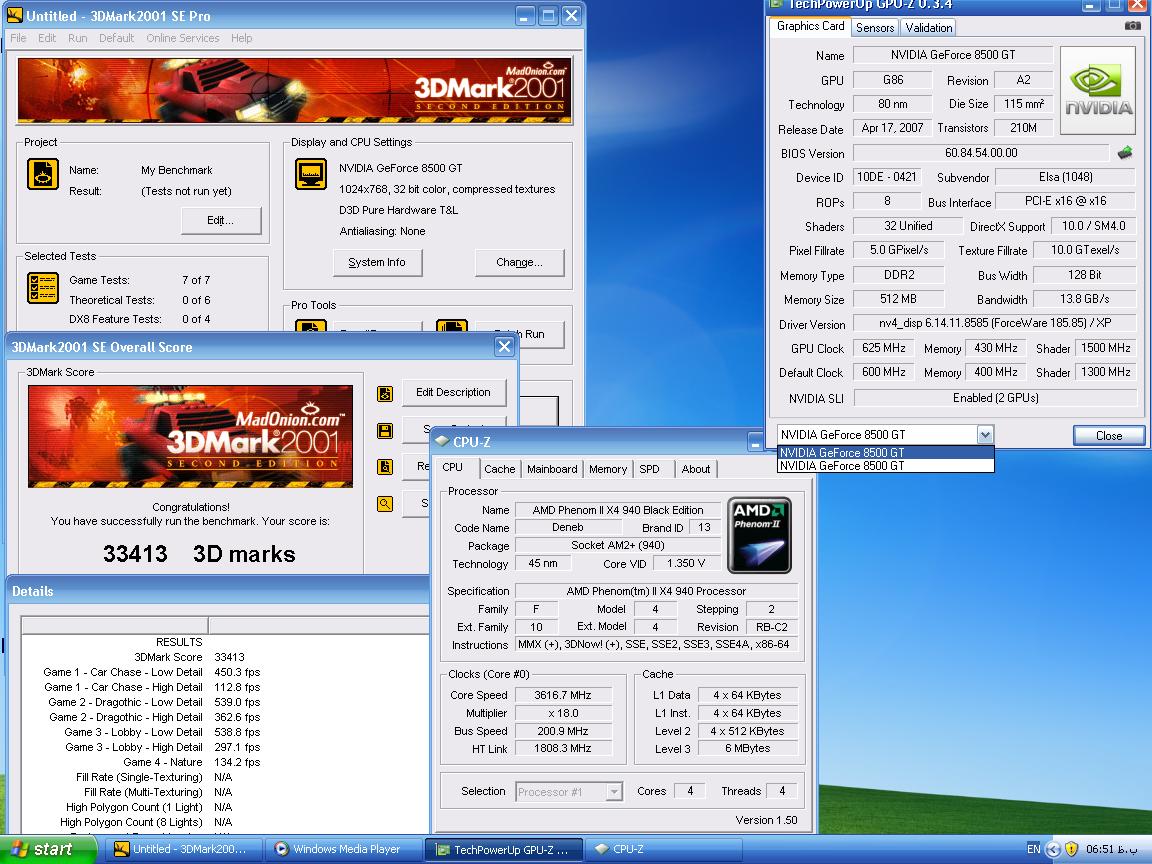Switch to the Cache tab in CPU-Z
Screen dimensions: 1152x864
(500, 469)
